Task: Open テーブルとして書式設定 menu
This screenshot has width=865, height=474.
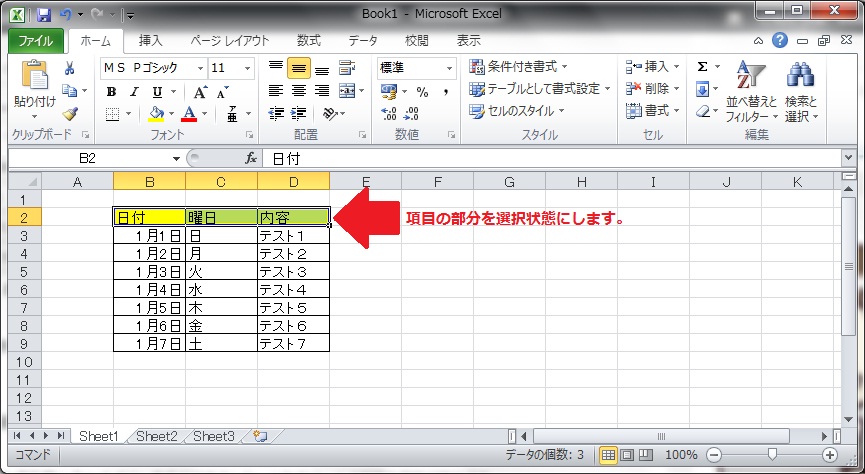Action: point(540,89)
